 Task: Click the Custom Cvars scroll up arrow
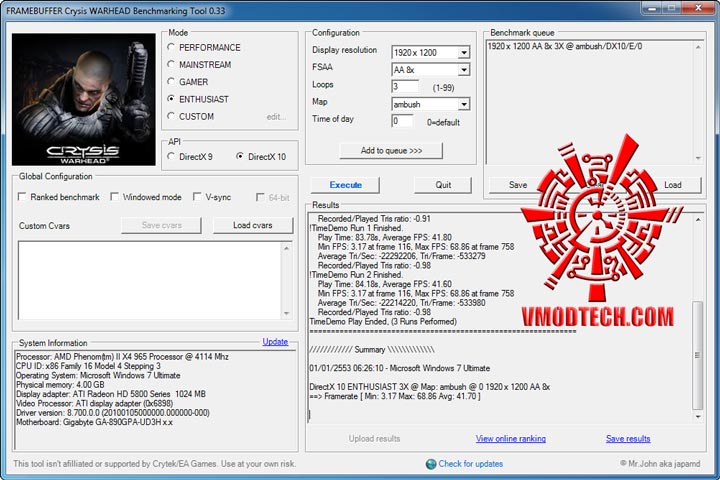pos(287,248)
